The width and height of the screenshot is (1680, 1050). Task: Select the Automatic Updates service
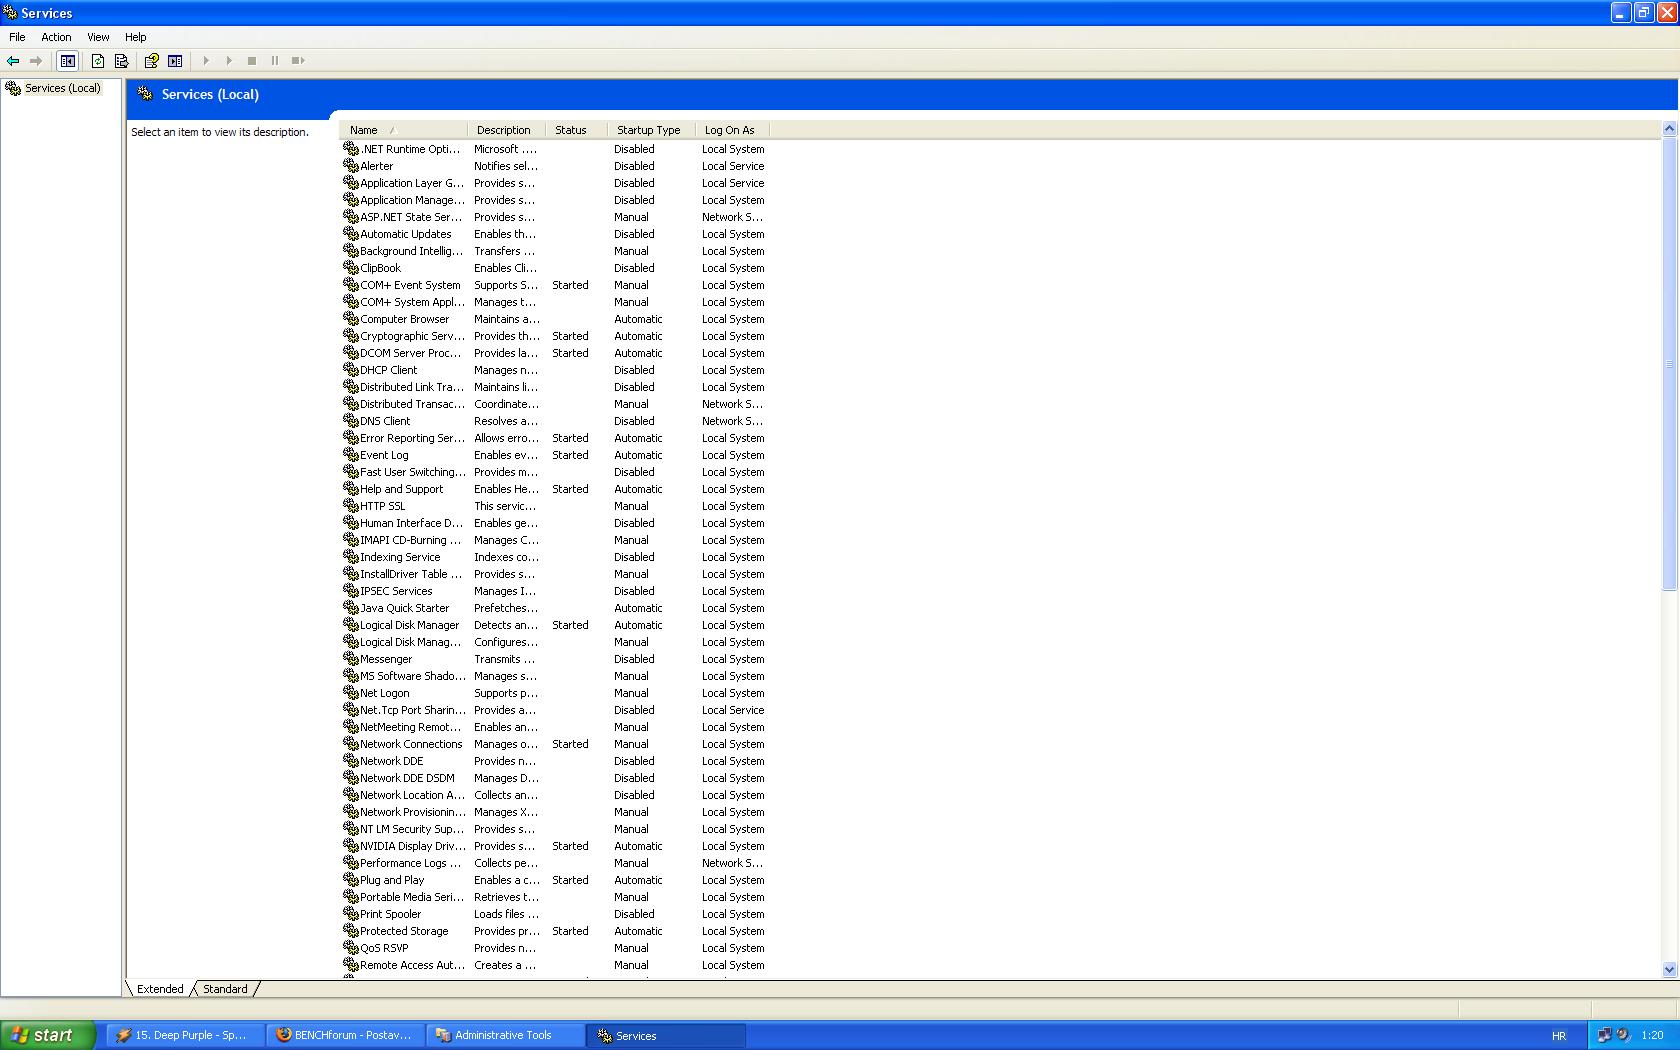click(x=405, y=234)
